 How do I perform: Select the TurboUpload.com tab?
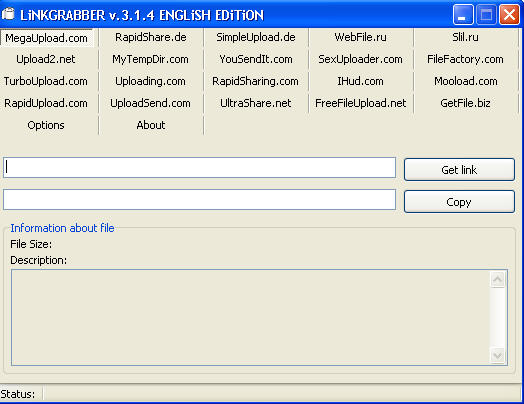(x=46, y=81)
